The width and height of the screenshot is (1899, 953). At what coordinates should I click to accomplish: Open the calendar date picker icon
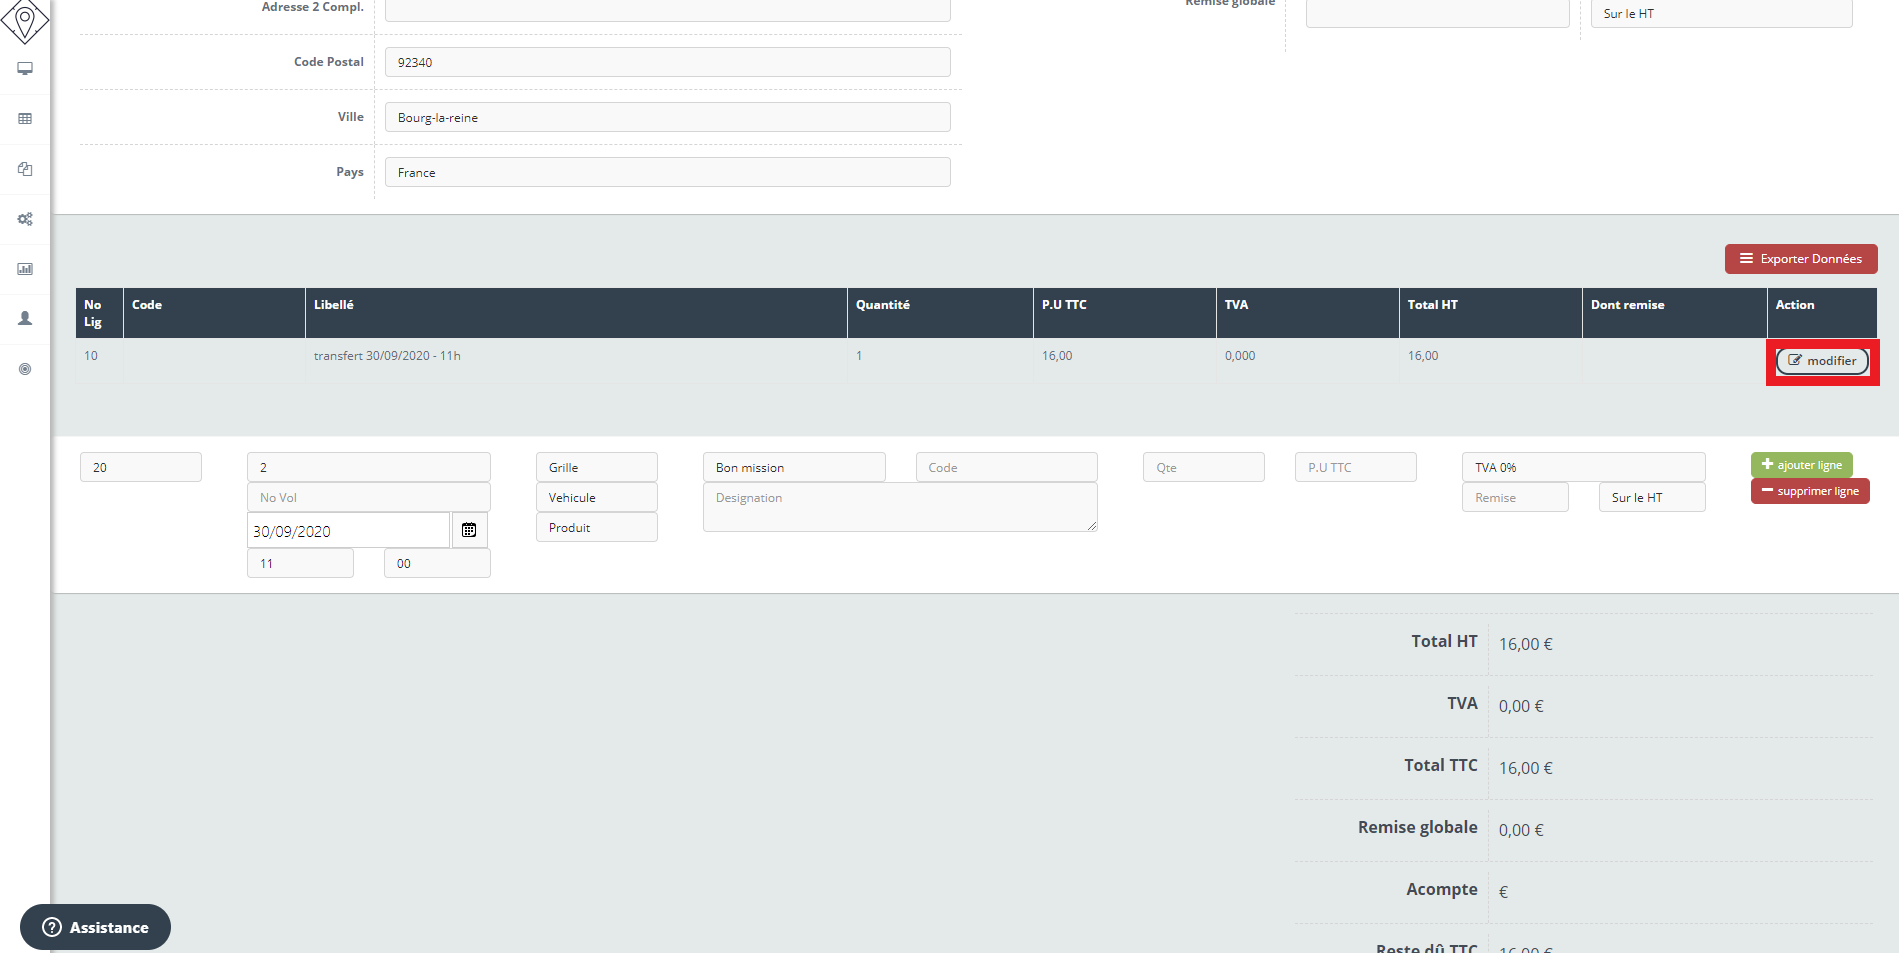tap(469, 530)
